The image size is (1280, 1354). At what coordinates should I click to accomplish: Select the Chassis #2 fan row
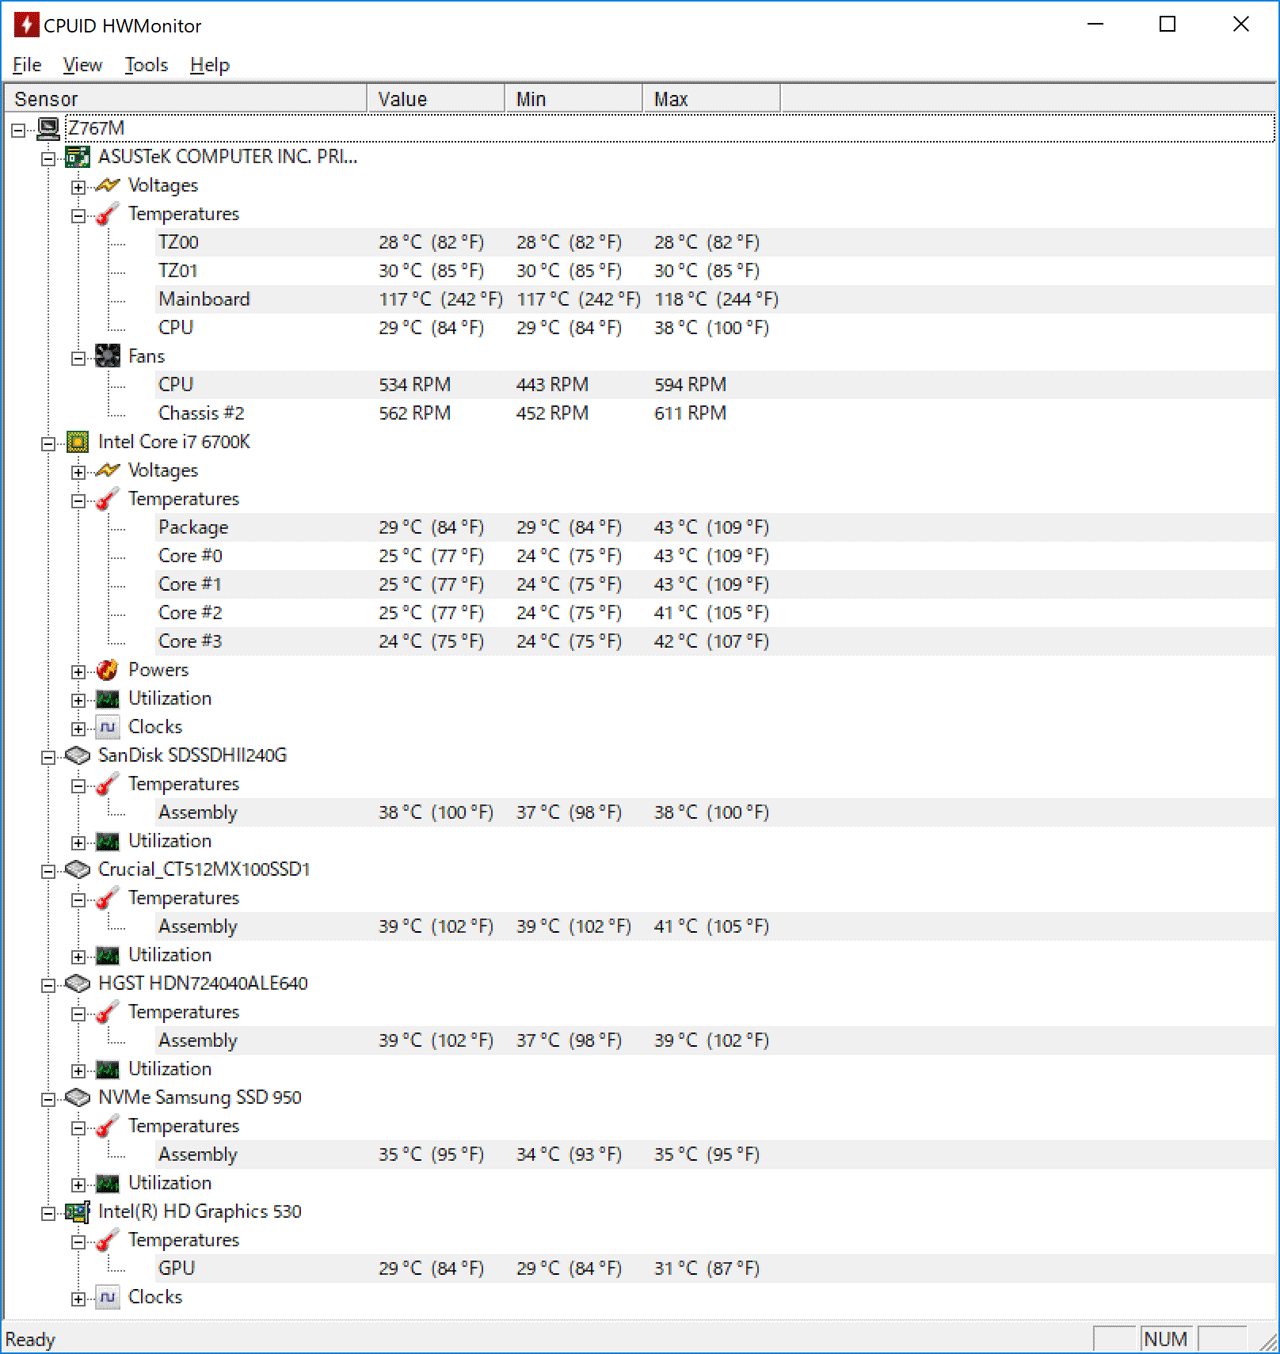pos(716,413)
